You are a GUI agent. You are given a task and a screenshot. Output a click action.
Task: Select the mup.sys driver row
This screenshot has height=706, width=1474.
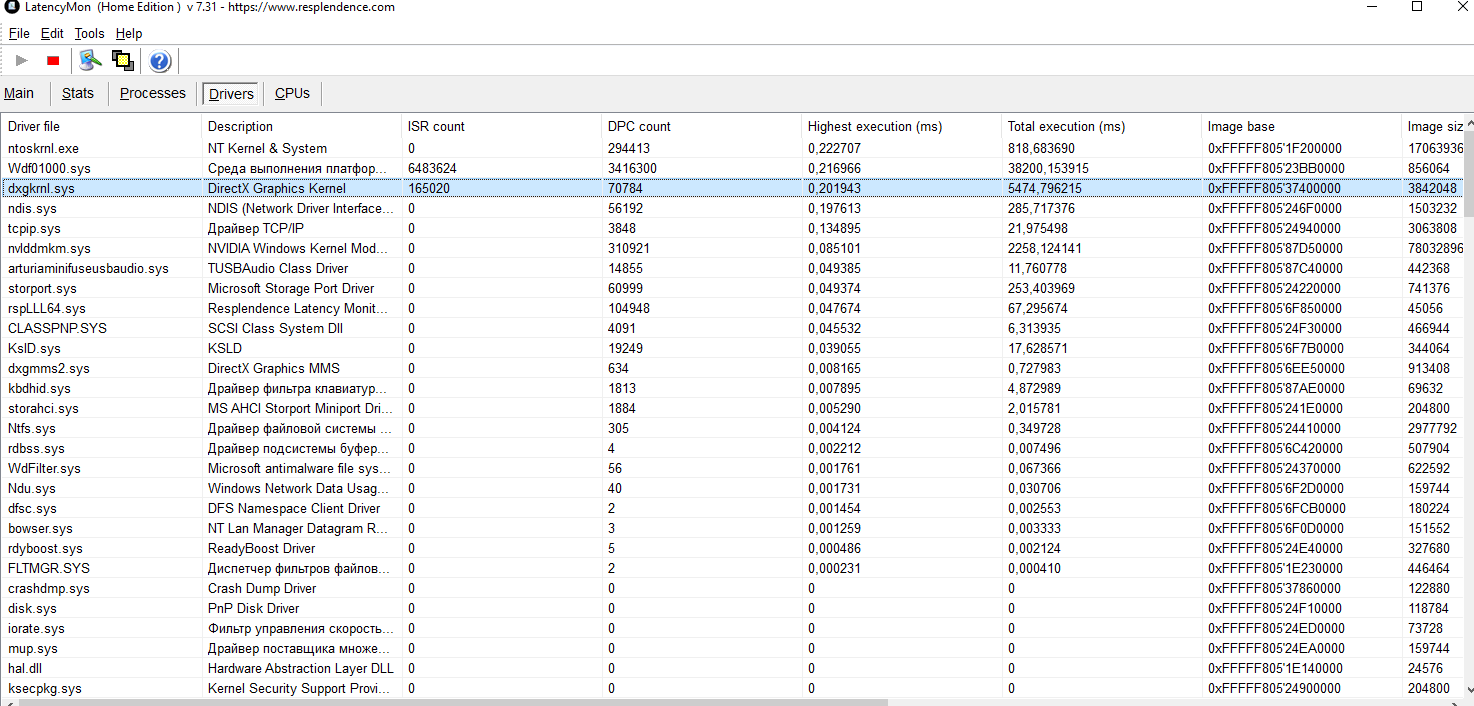[x=732, y=648]
